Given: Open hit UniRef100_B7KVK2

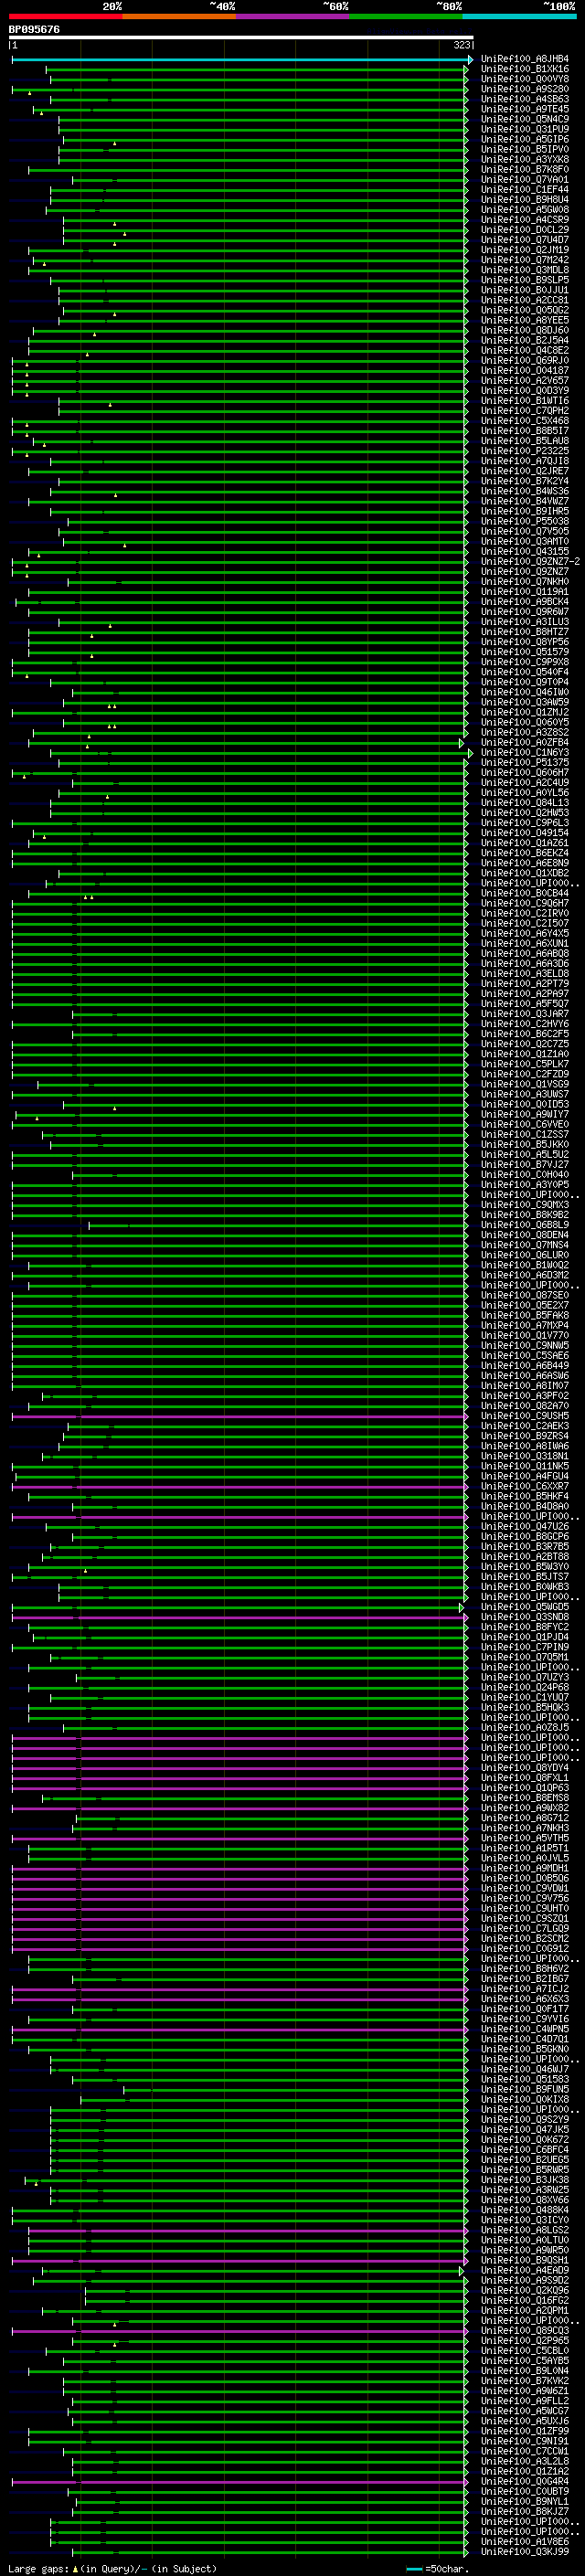Looking at the screenshot, I should tap(525, 2381).
